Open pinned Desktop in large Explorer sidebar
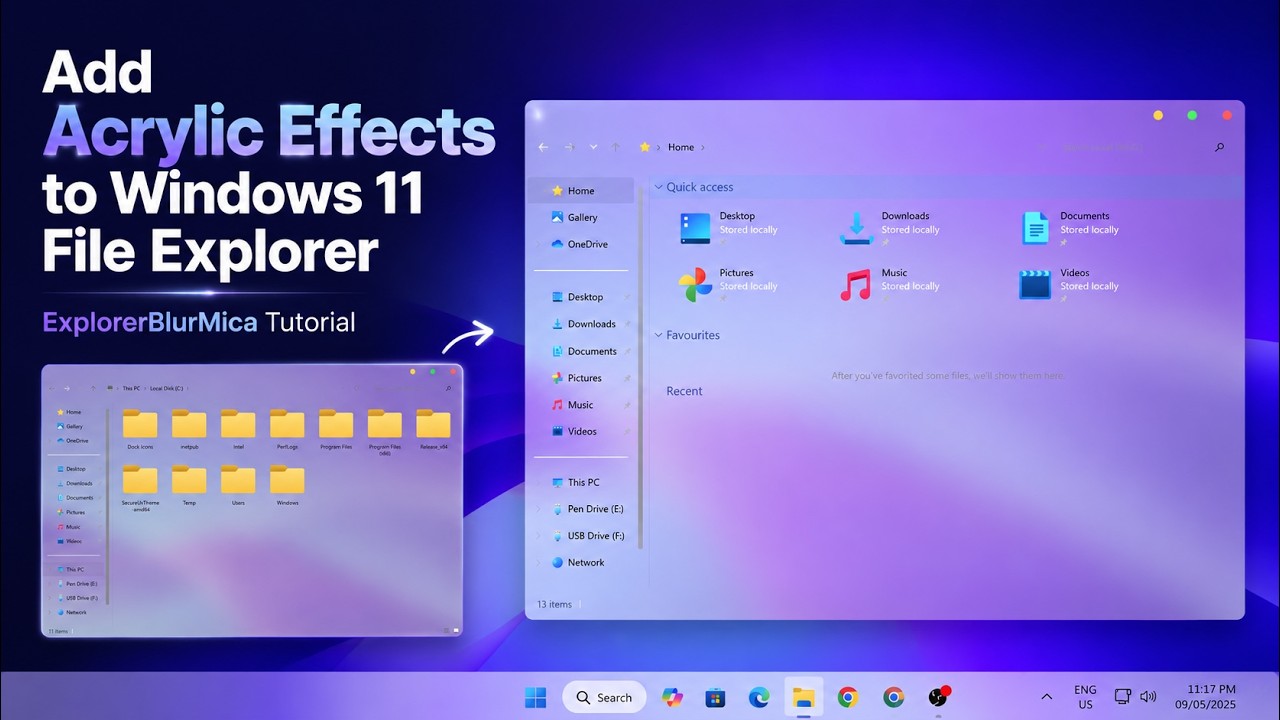Screen dimensions: 1280x720 [x=584, y=297]
